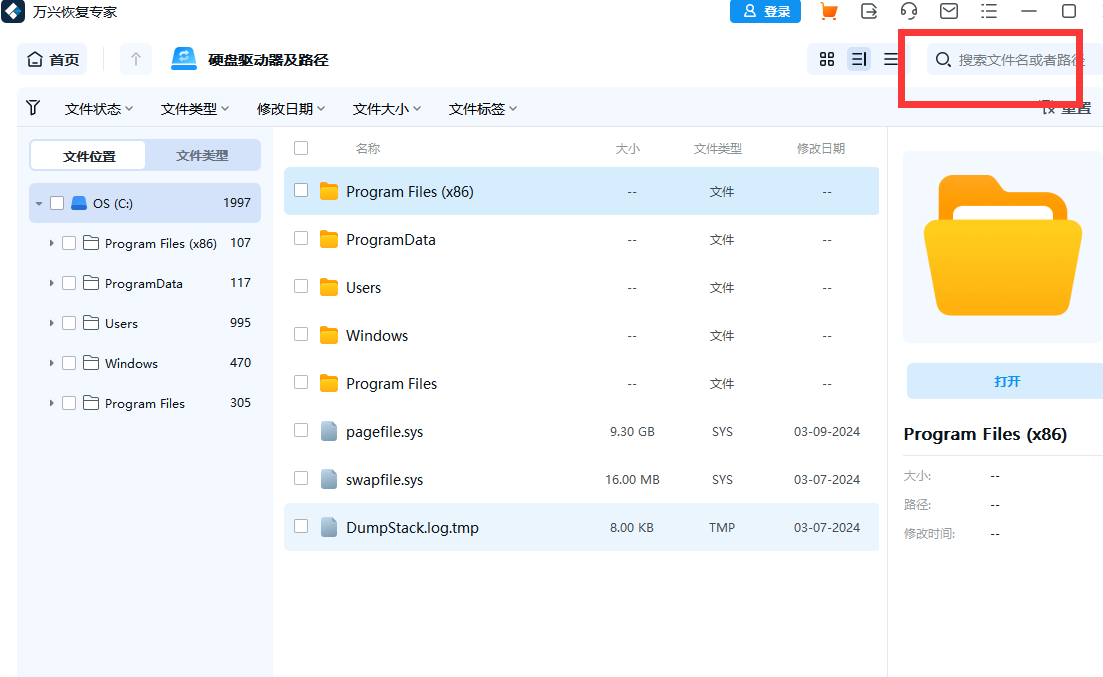Screen dimensions: 1103x677
Task: Expand the Windows folder in sidebar tree
Action: 52,362
